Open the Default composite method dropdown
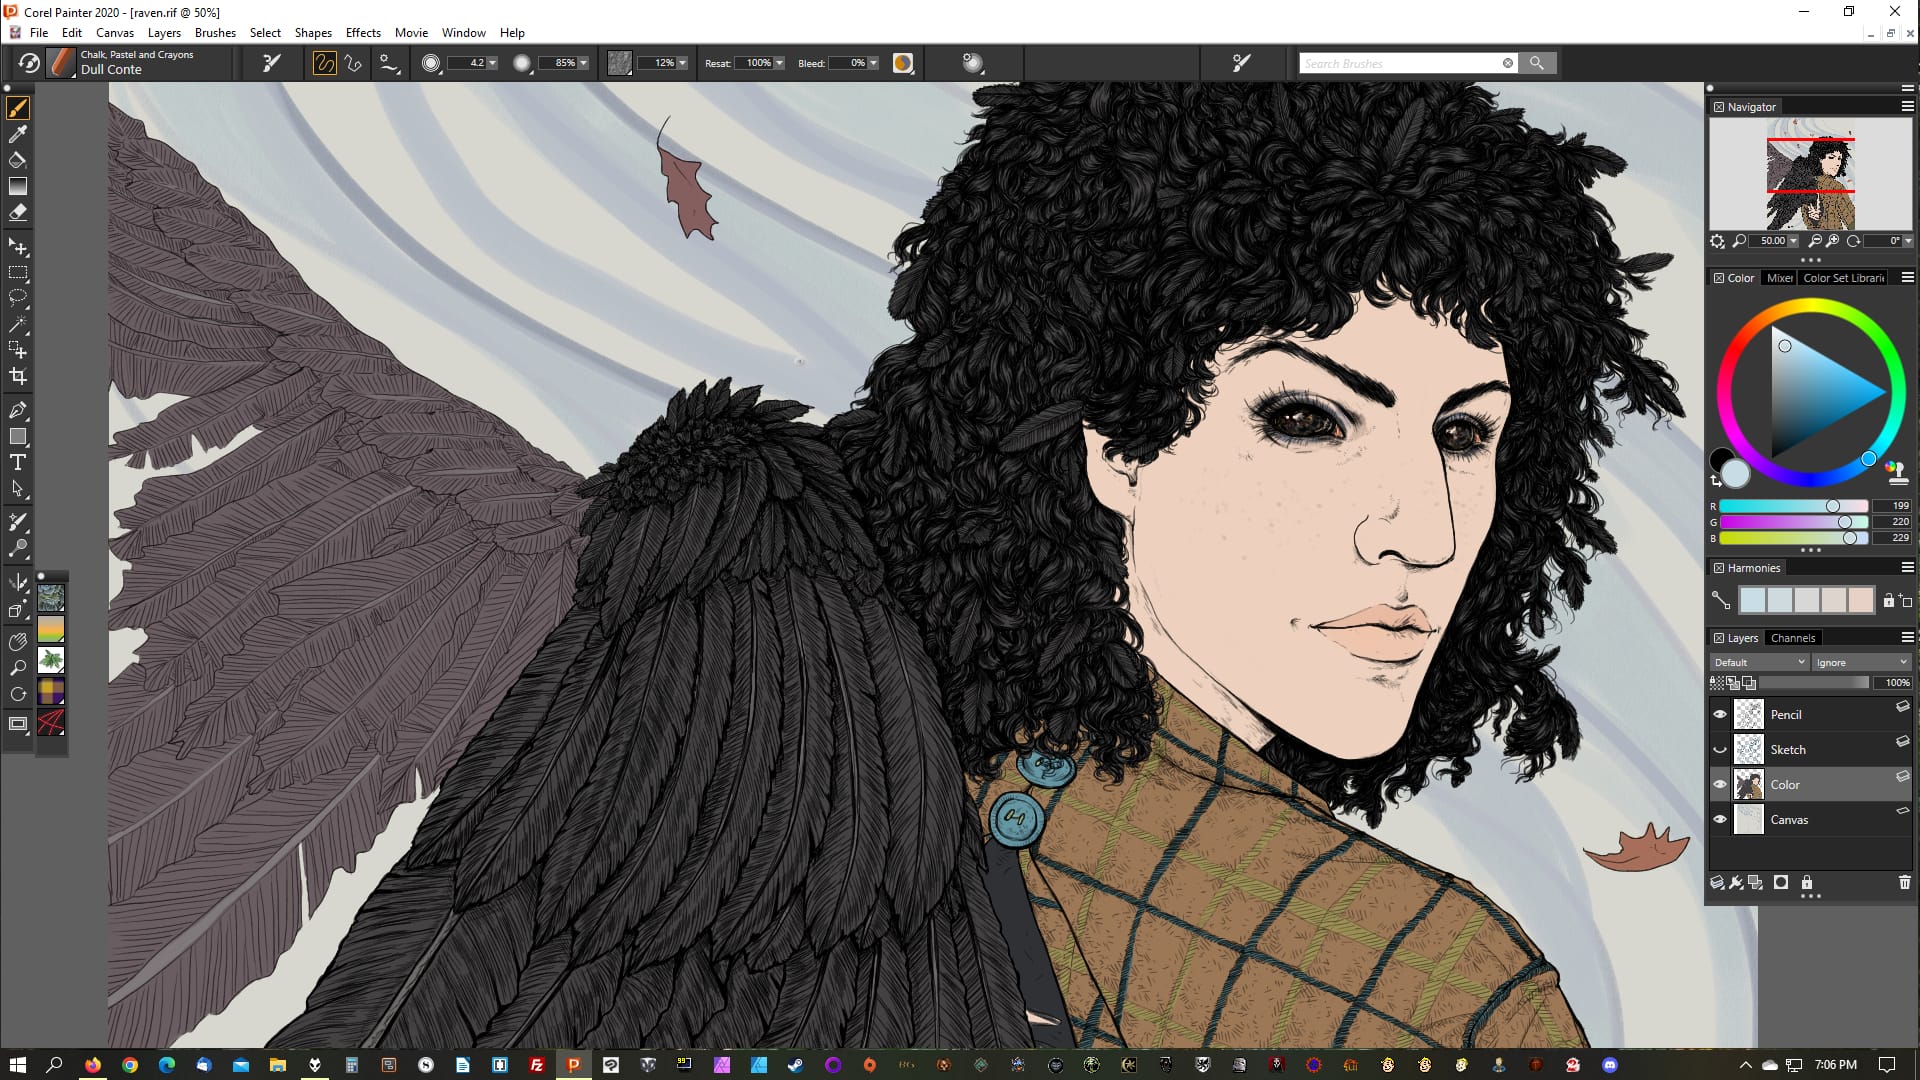 (1759, 662)
